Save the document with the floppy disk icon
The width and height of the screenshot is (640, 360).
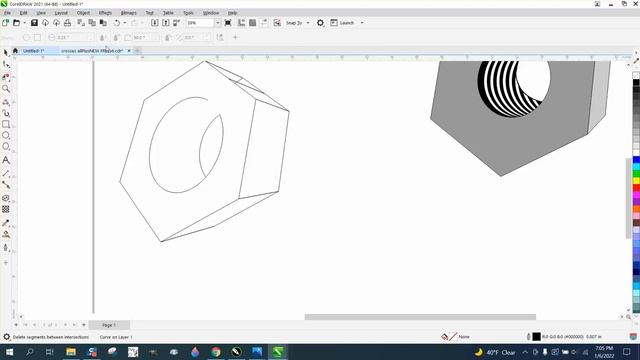click(x=34, y=23)
